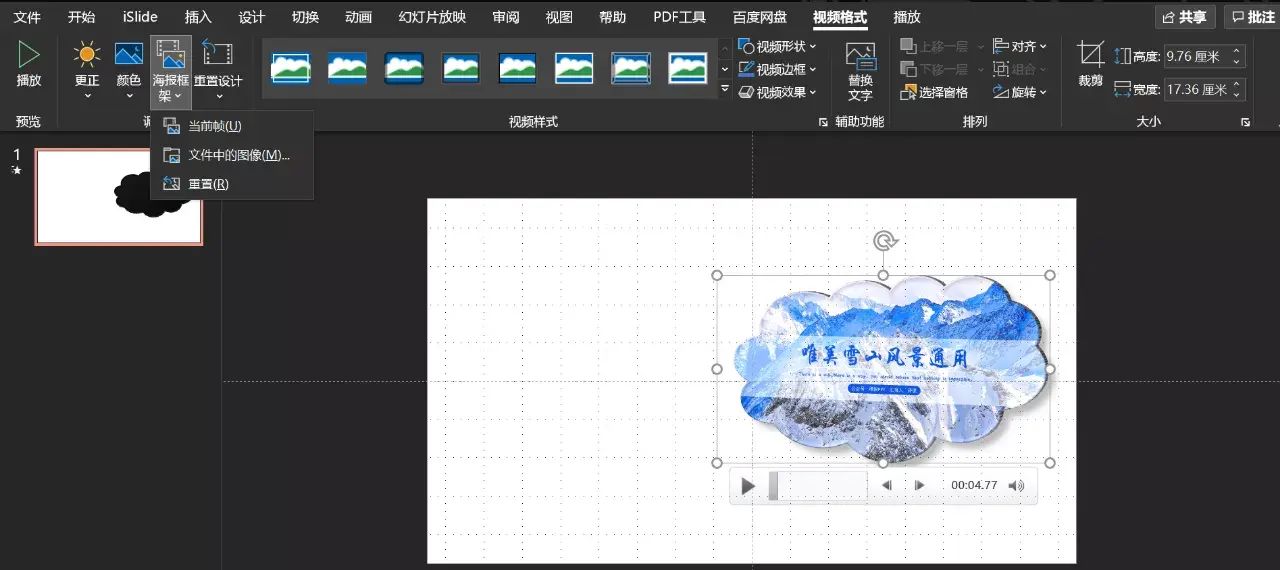Open the 选择窗格 selection pane
The width and height of the screenshot is (1280, 570).
934,93
